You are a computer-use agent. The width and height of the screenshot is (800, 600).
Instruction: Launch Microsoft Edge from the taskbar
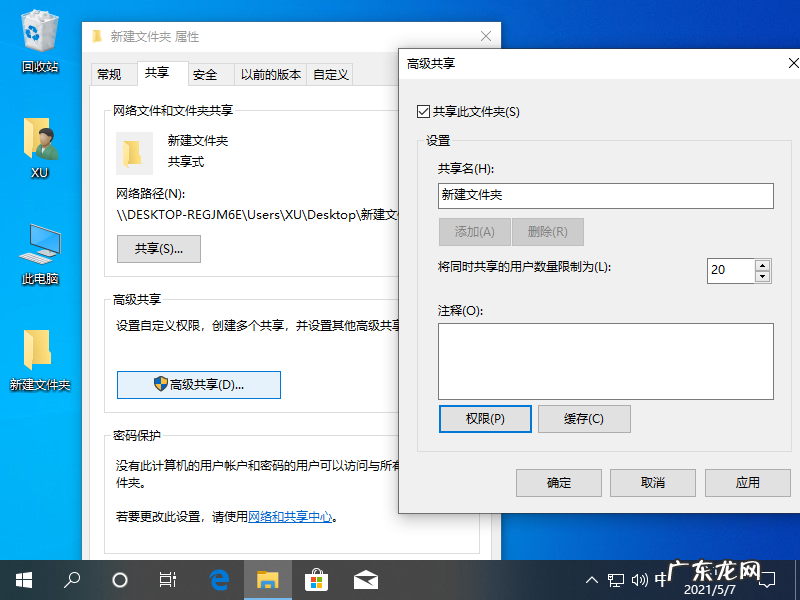[218, 580]
